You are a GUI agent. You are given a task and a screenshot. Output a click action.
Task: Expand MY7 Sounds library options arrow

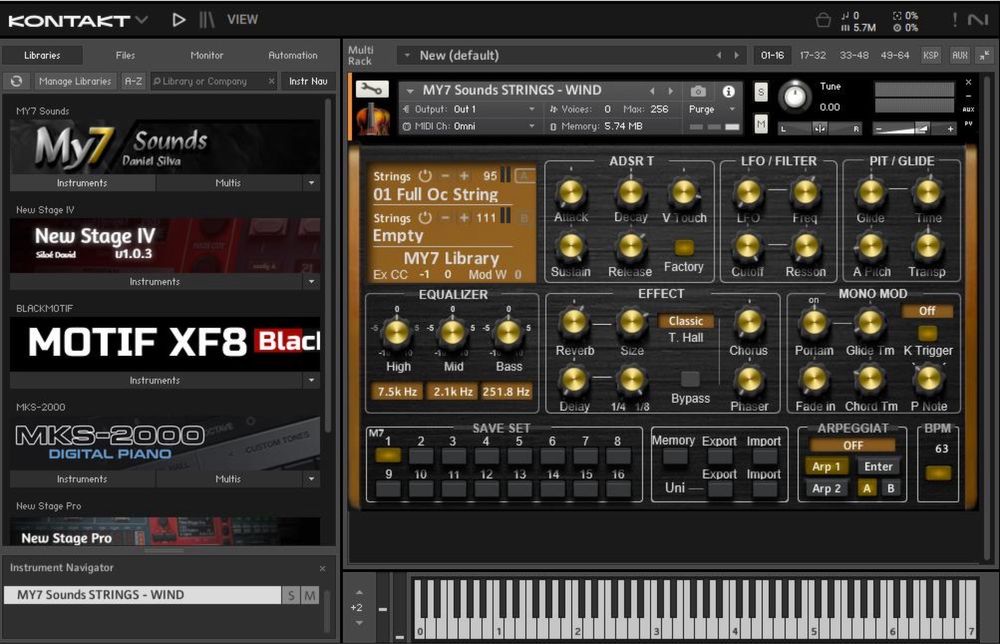pyautogui.click(x=311, y=183)
